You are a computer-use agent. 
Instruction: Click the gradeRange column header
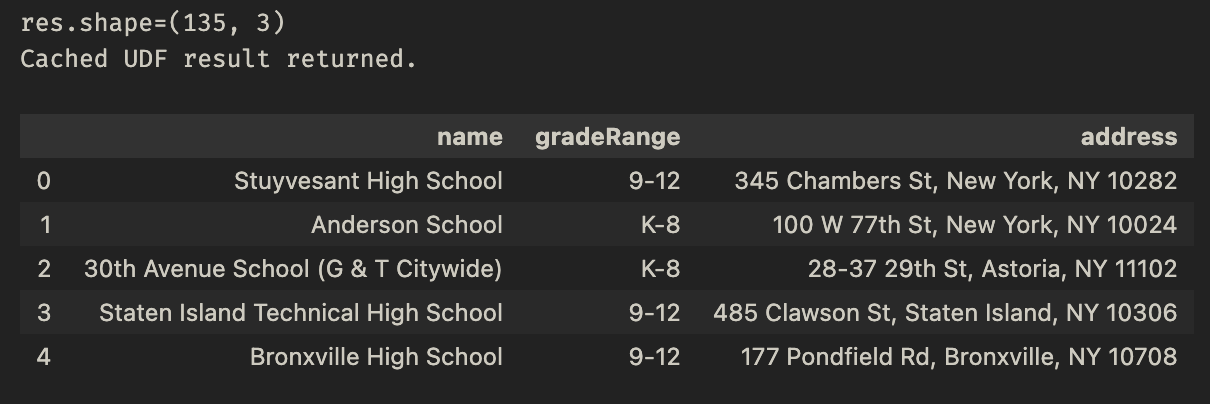(x=607, y=137)
